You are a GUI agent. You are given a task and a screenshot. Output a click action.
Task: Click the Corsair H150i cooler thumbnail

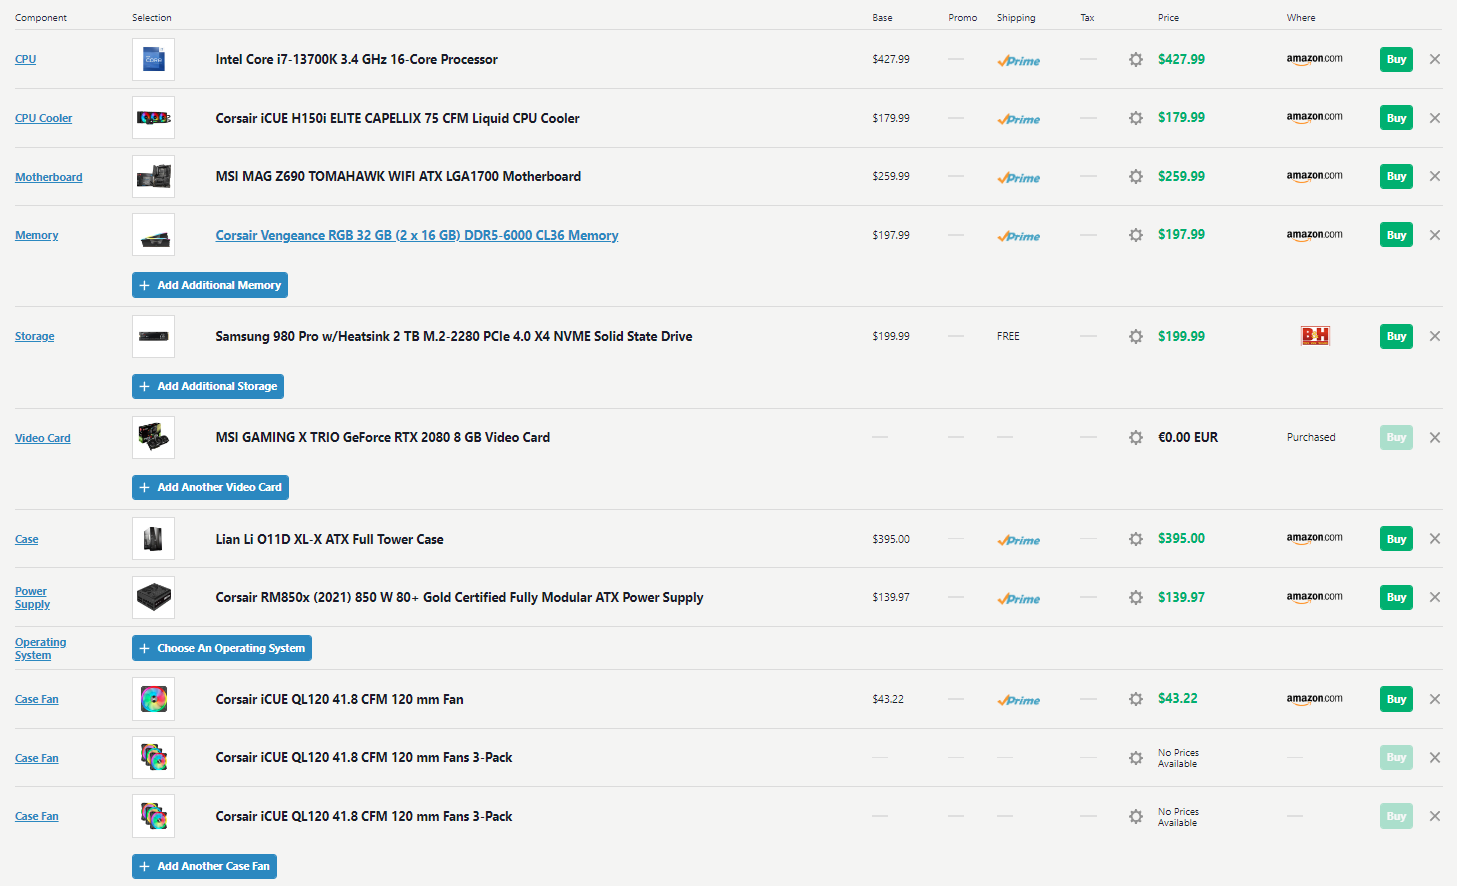153,118
